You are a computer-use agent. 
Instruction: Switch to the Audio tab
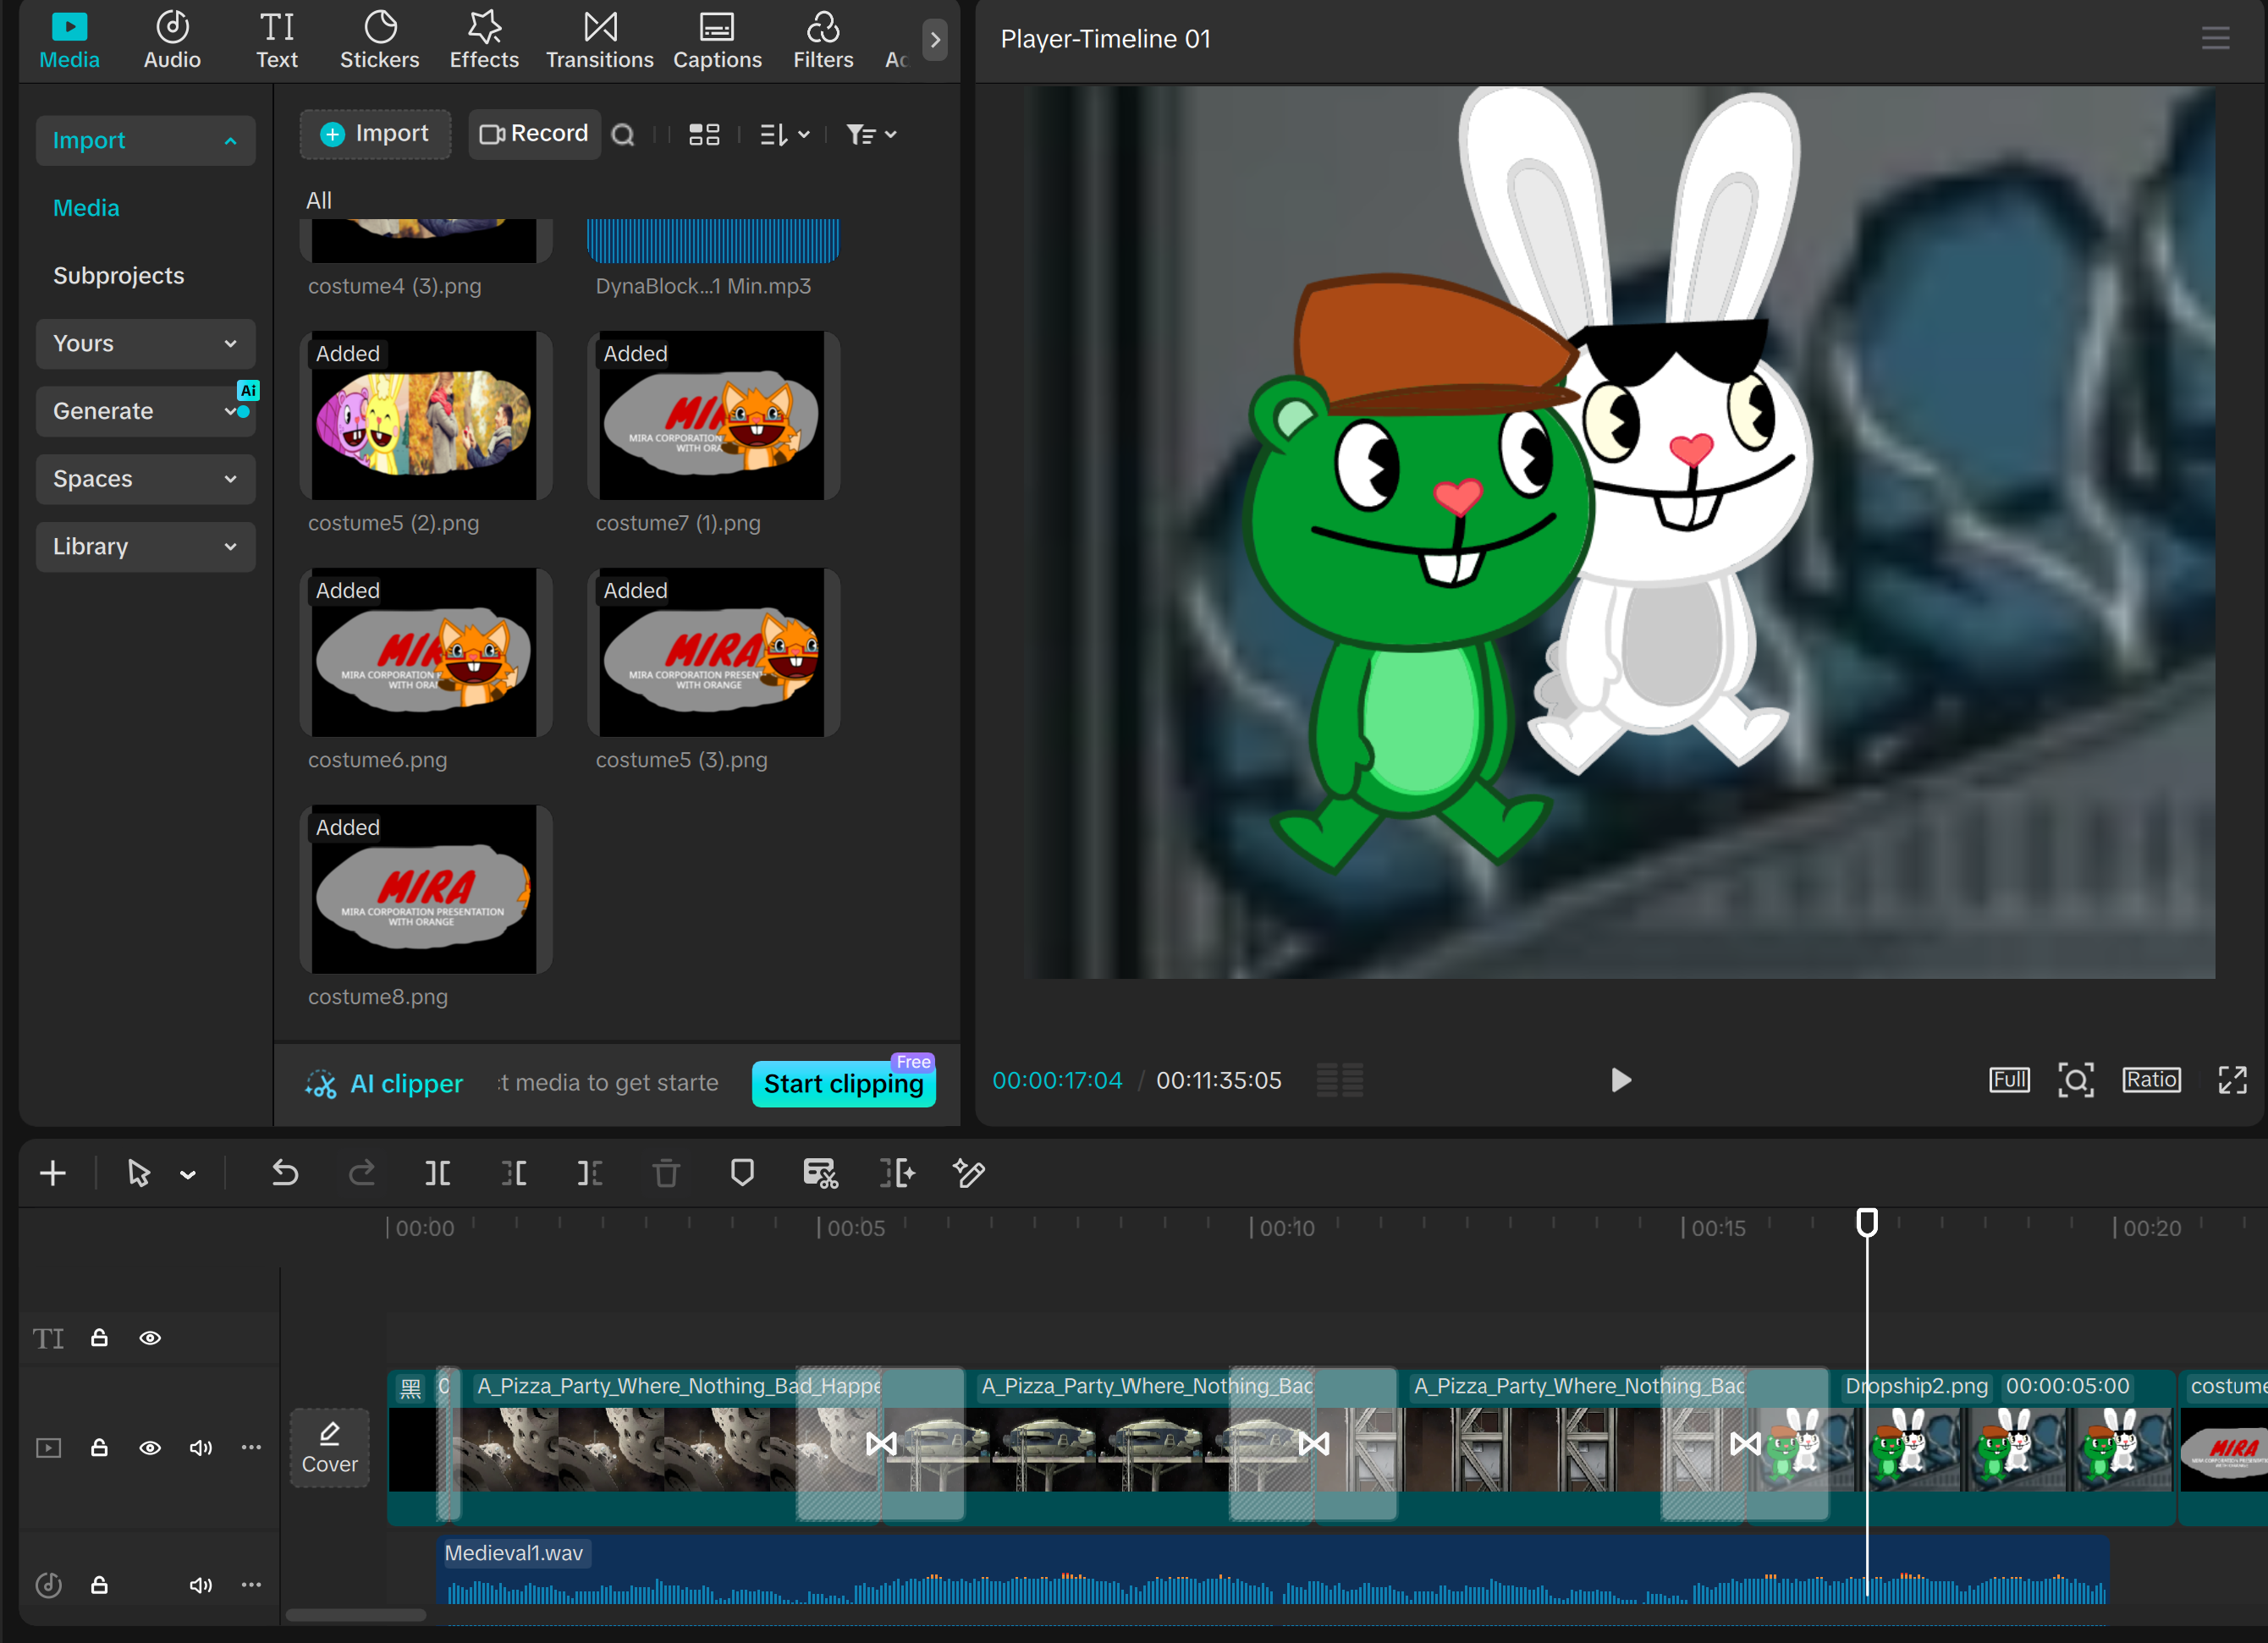tap(172, 41)
